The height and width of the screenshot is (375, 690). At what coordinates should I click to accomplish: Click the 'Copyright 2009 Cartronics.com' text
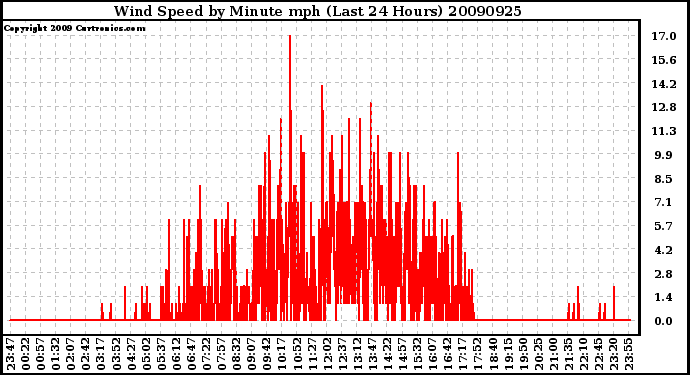coord(74,28)
